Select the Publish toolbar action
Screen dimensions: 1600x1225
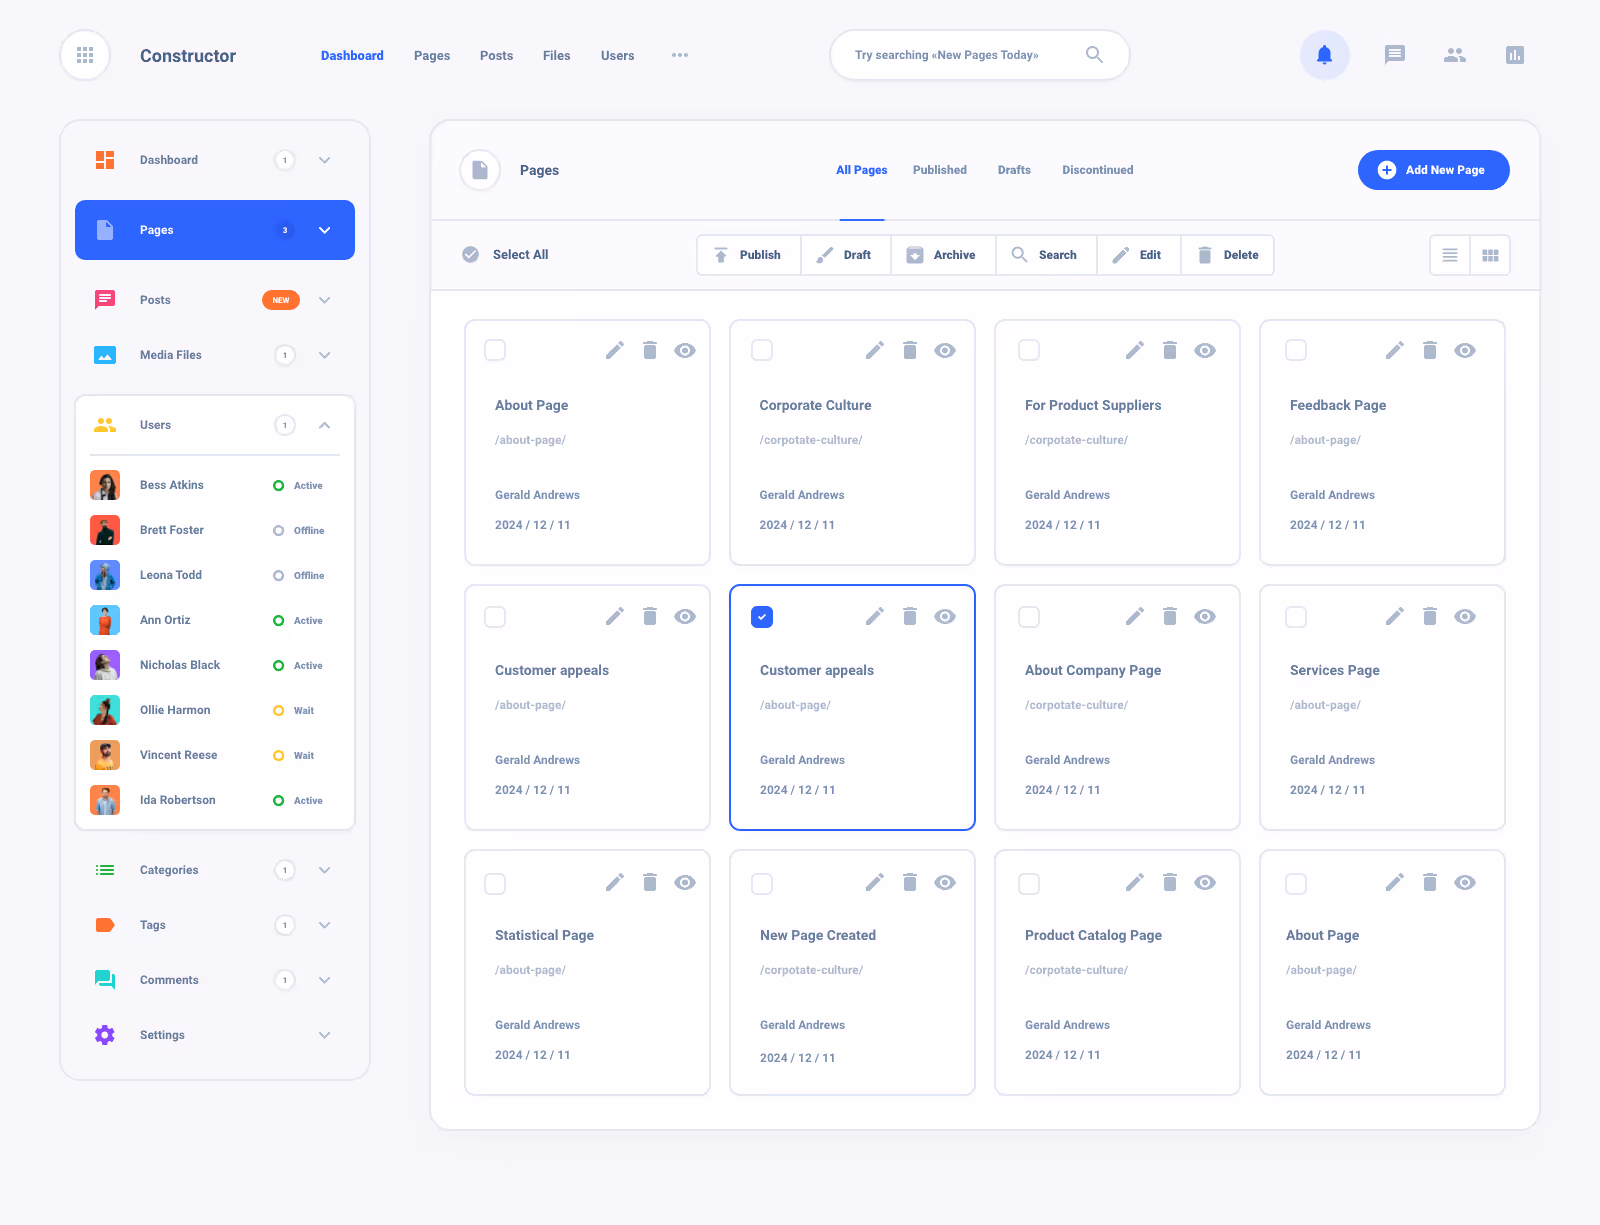748,255
